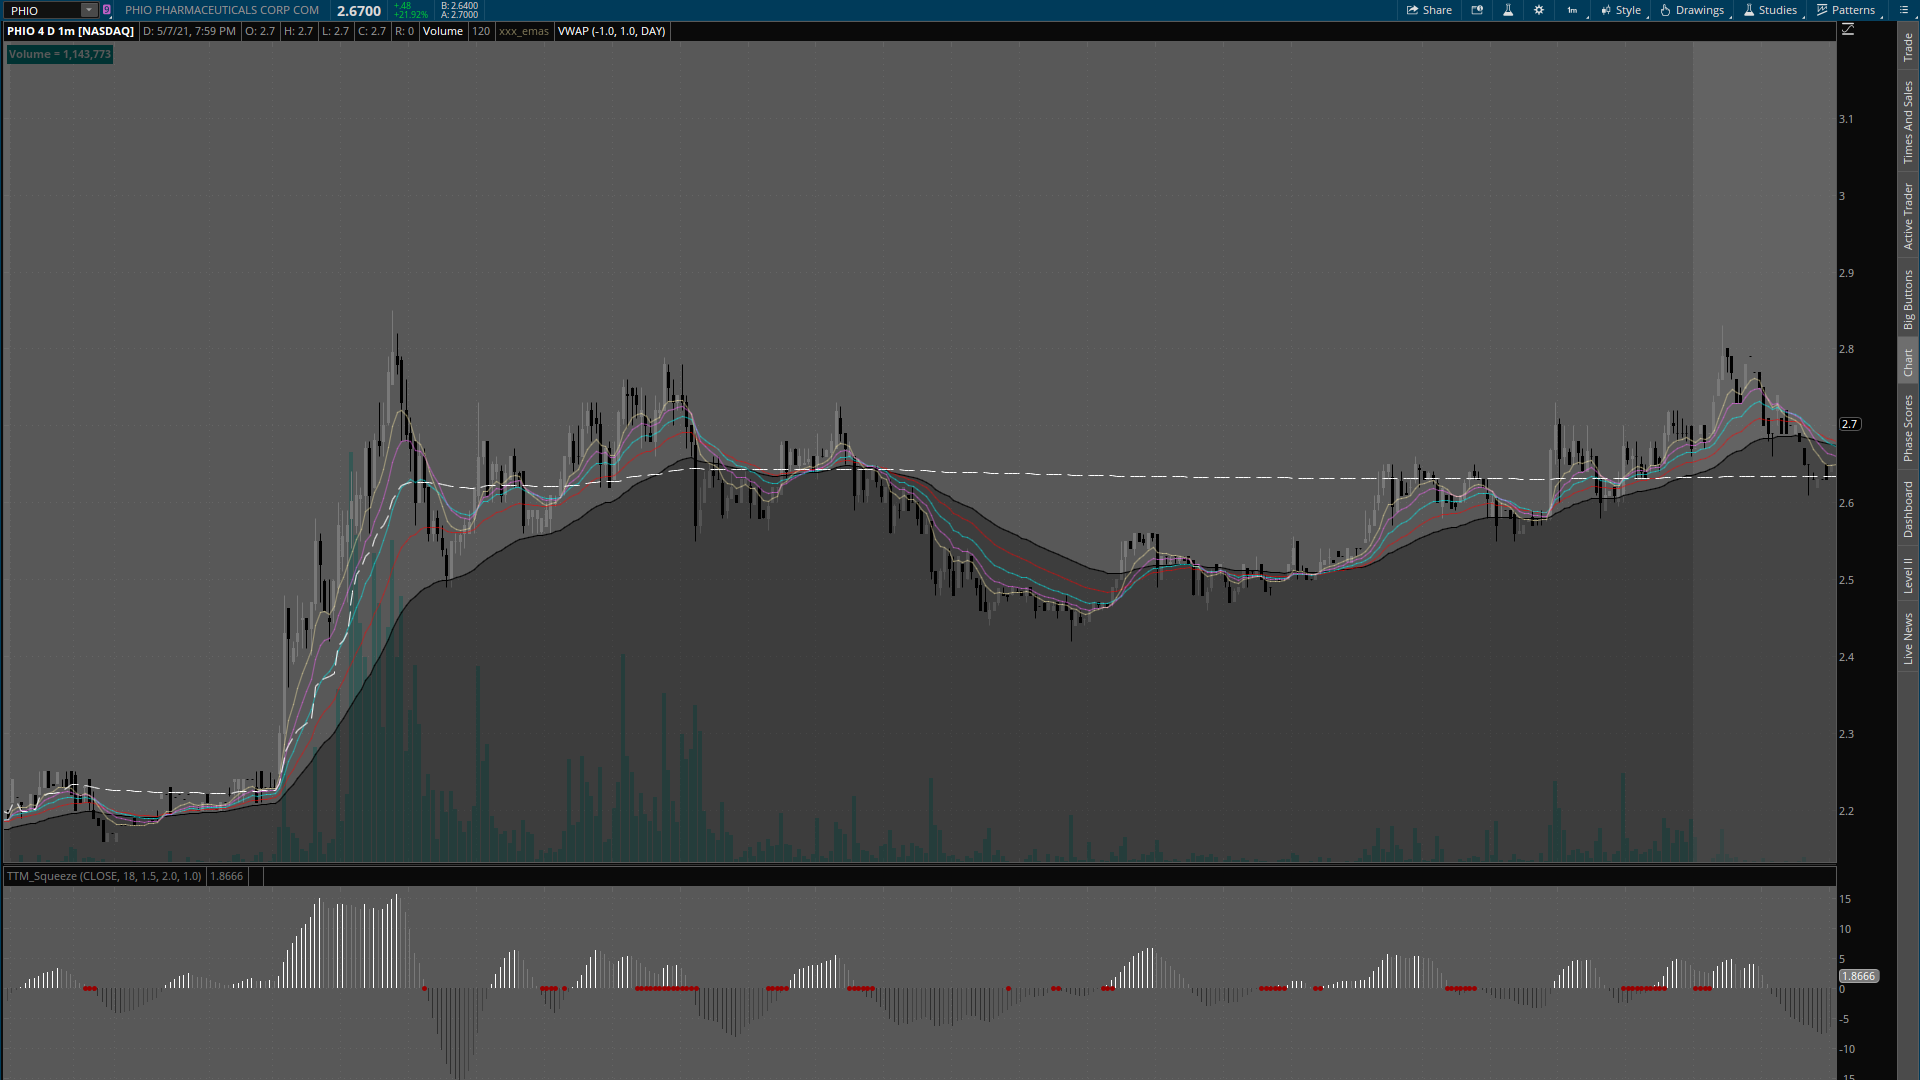Click the TTM_Squeeze study label
The width and height of the screenshot is (1920, 1080).
104,876
